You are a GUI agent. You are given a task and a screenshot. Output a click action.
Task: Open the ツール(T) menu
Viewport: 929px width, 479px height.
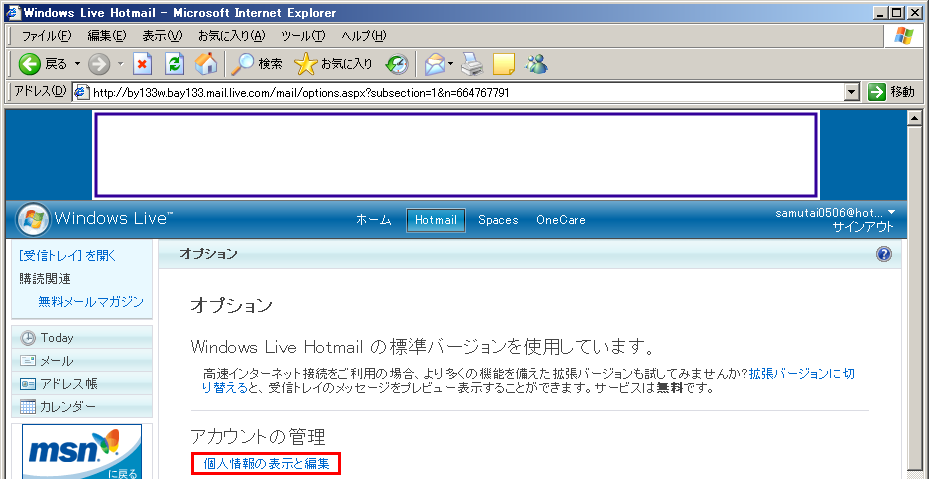(303, 36)
